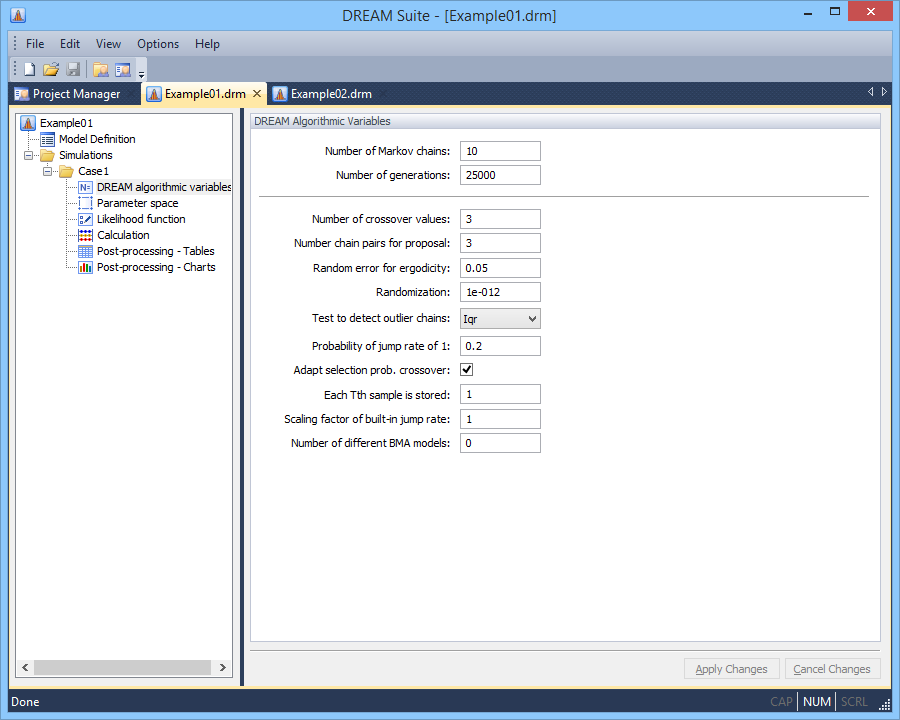Open the File menu

coord(35,44)
